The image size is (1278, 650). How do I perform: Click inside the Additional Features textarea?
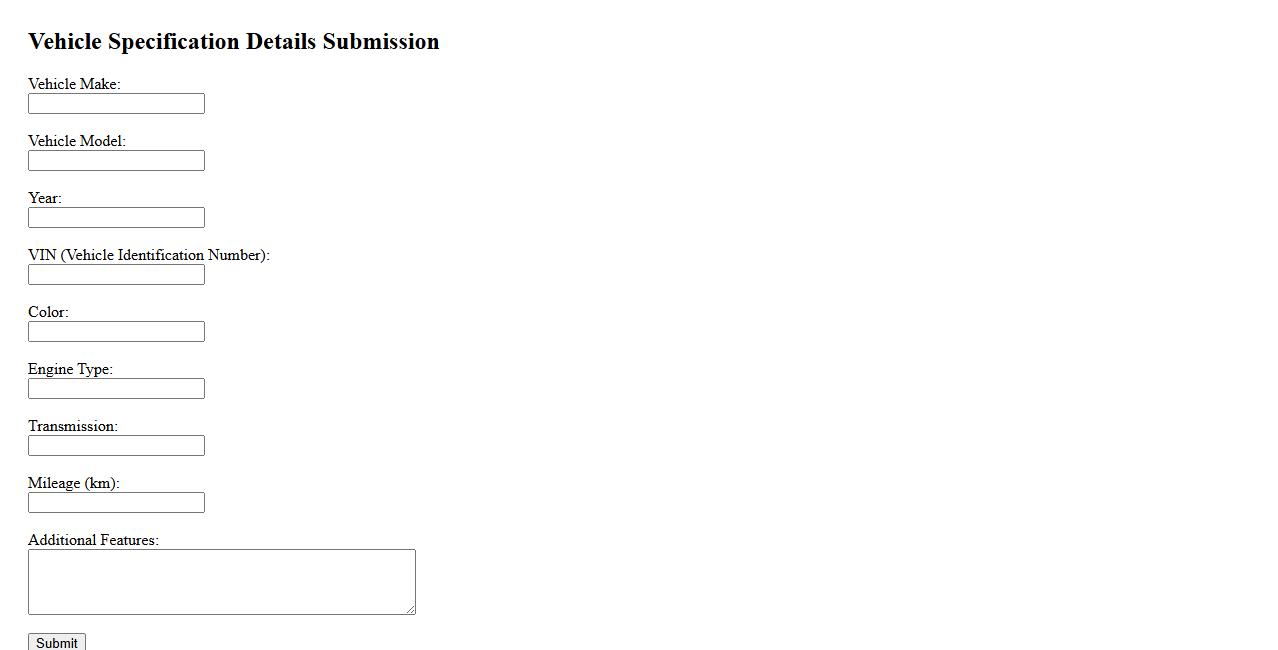pos(221,581)
